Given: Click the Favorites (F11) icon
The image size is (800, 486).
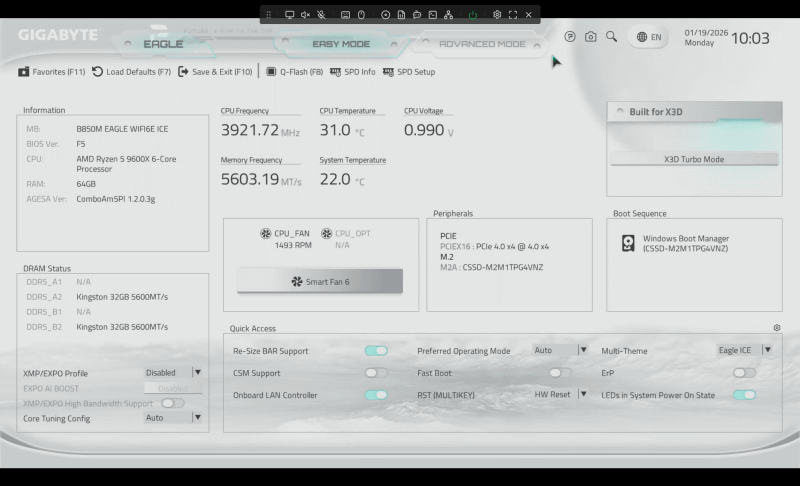Looking at the screenshot, I should pyautogui.click(x=23, y=72).
